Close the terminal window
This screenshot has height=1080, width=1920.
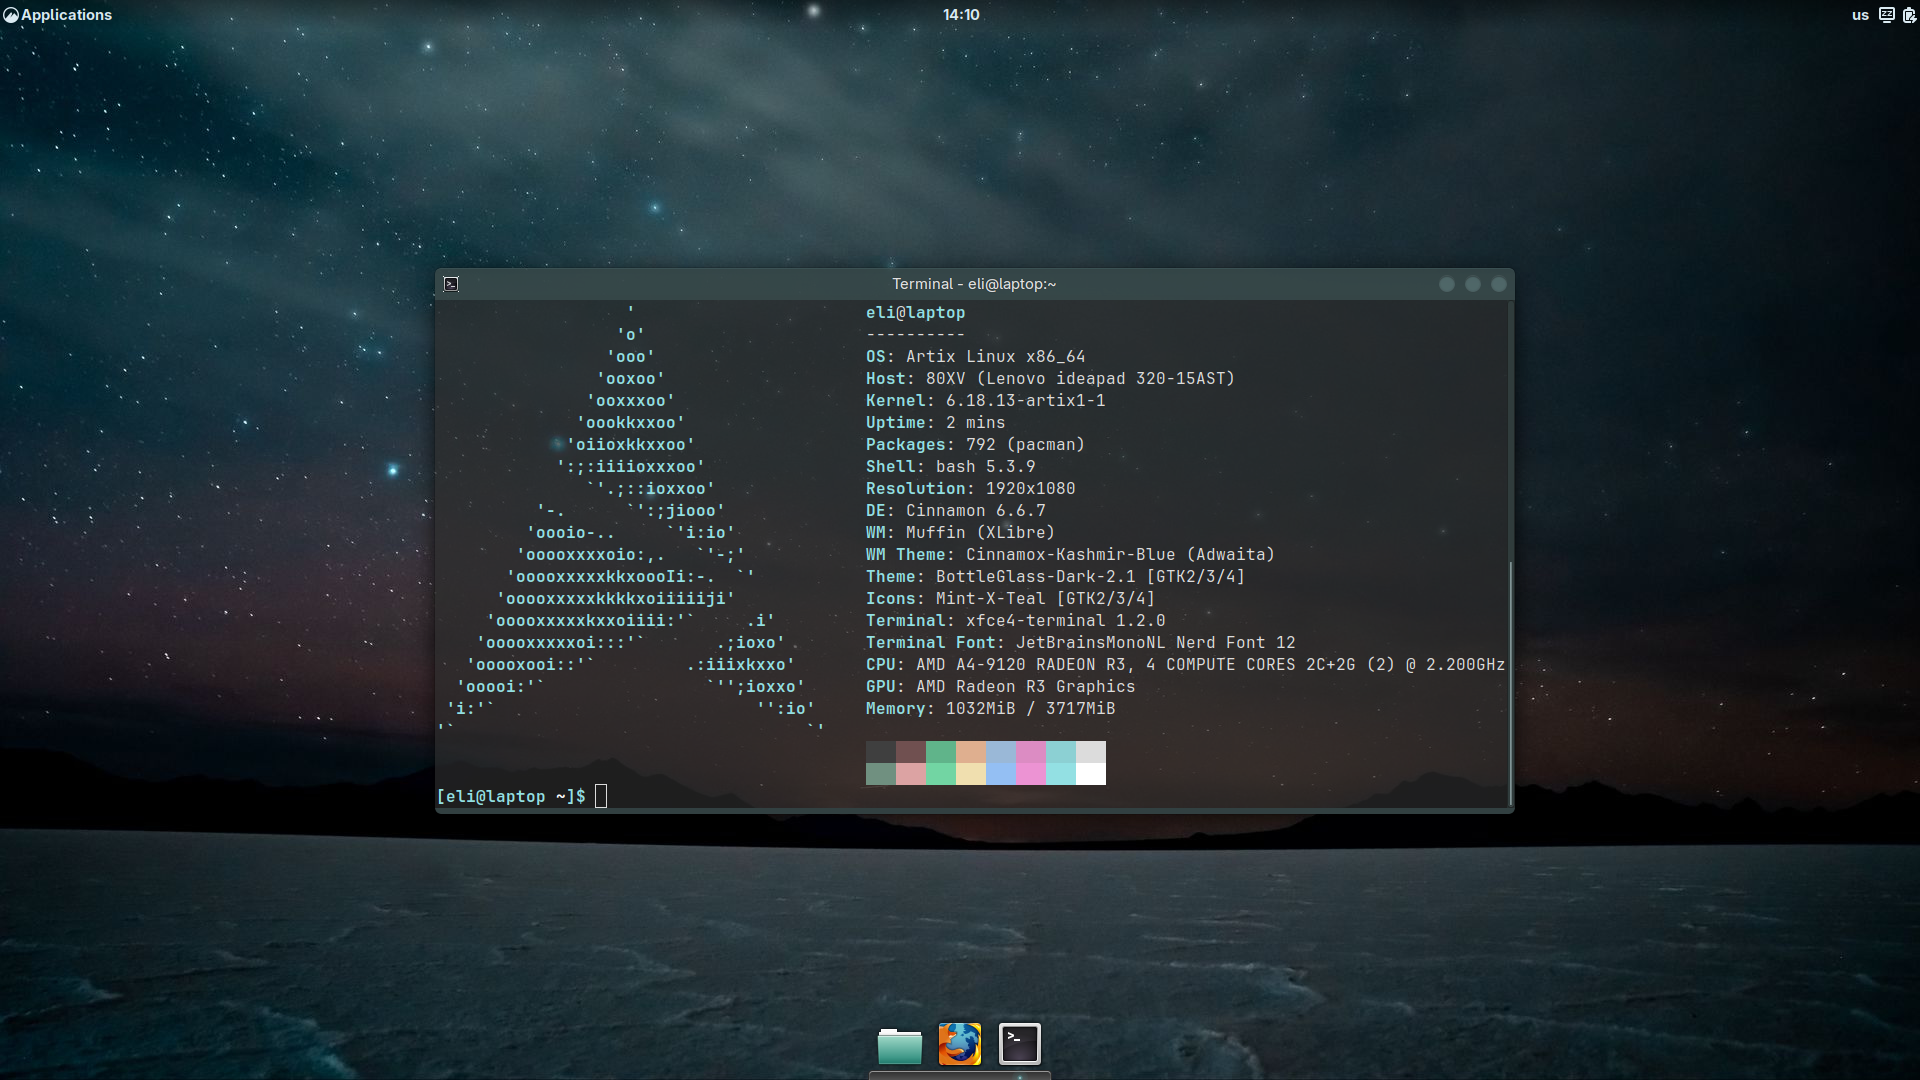pos(1498,284)
